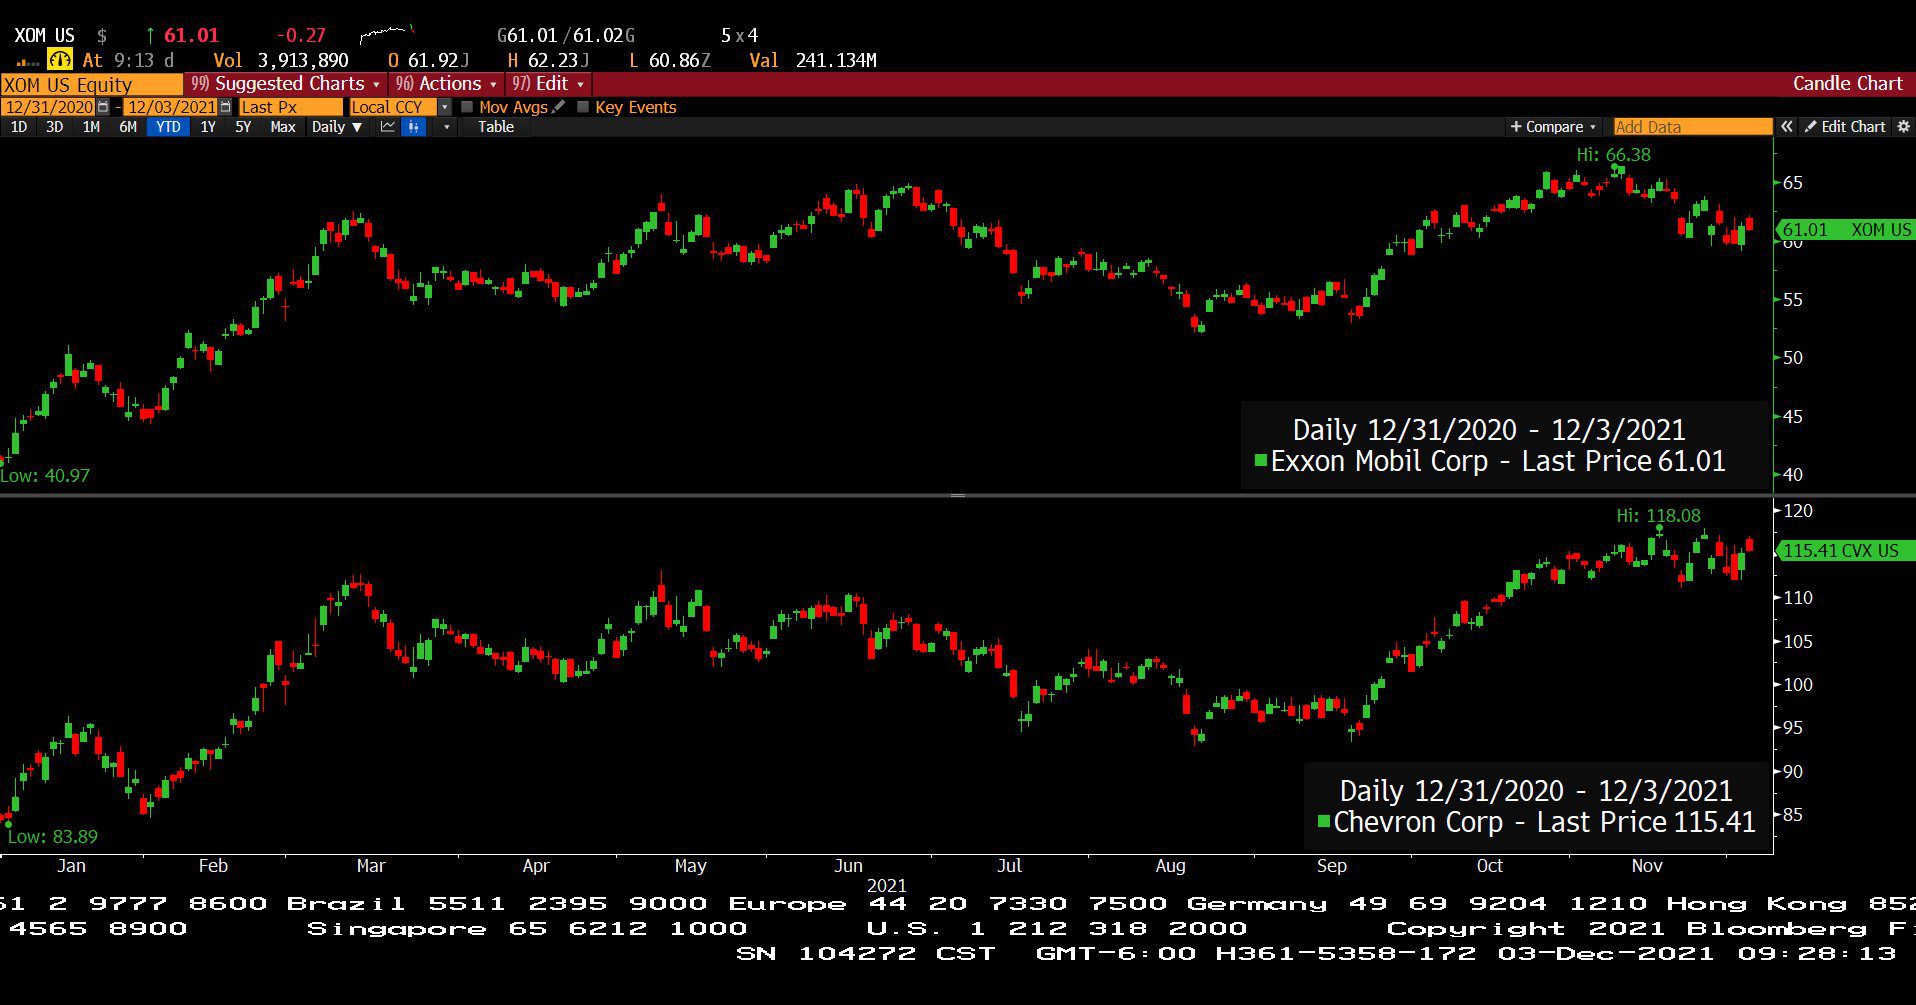Screen dimensions: 1916x1005
Task: Click the Add Data input field
Action: pyautogui.click(x=1692, y=127)
